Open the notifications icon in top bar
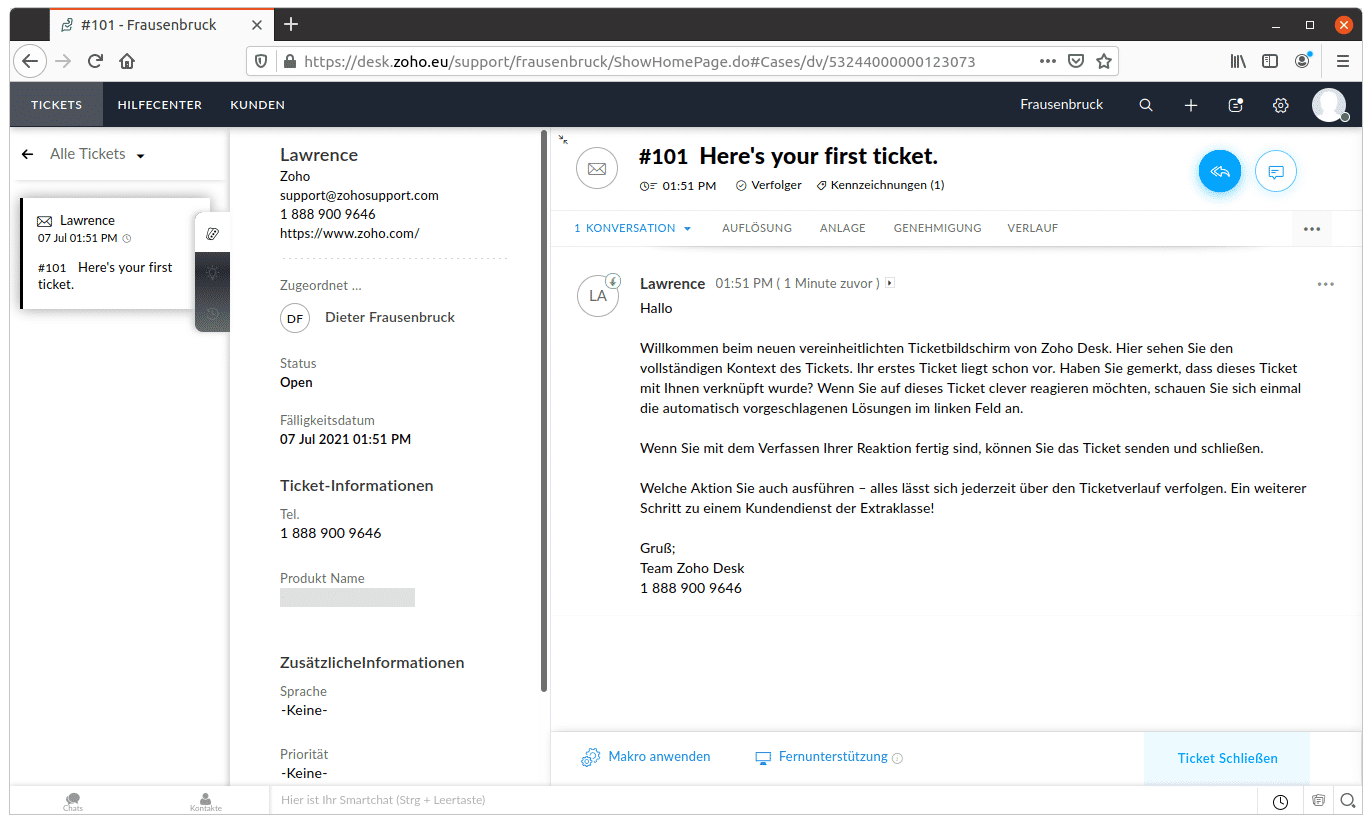This screenshot has width=1372, height=824. click(1236, 105)
